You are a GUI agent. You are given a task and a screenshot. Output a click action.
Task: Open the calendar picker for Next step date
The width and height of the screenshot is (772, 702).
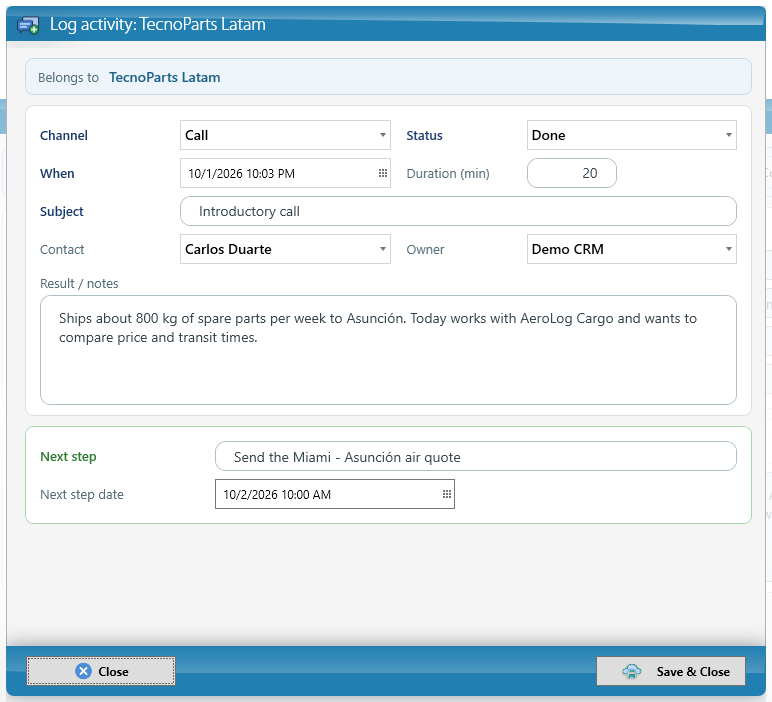447,494
